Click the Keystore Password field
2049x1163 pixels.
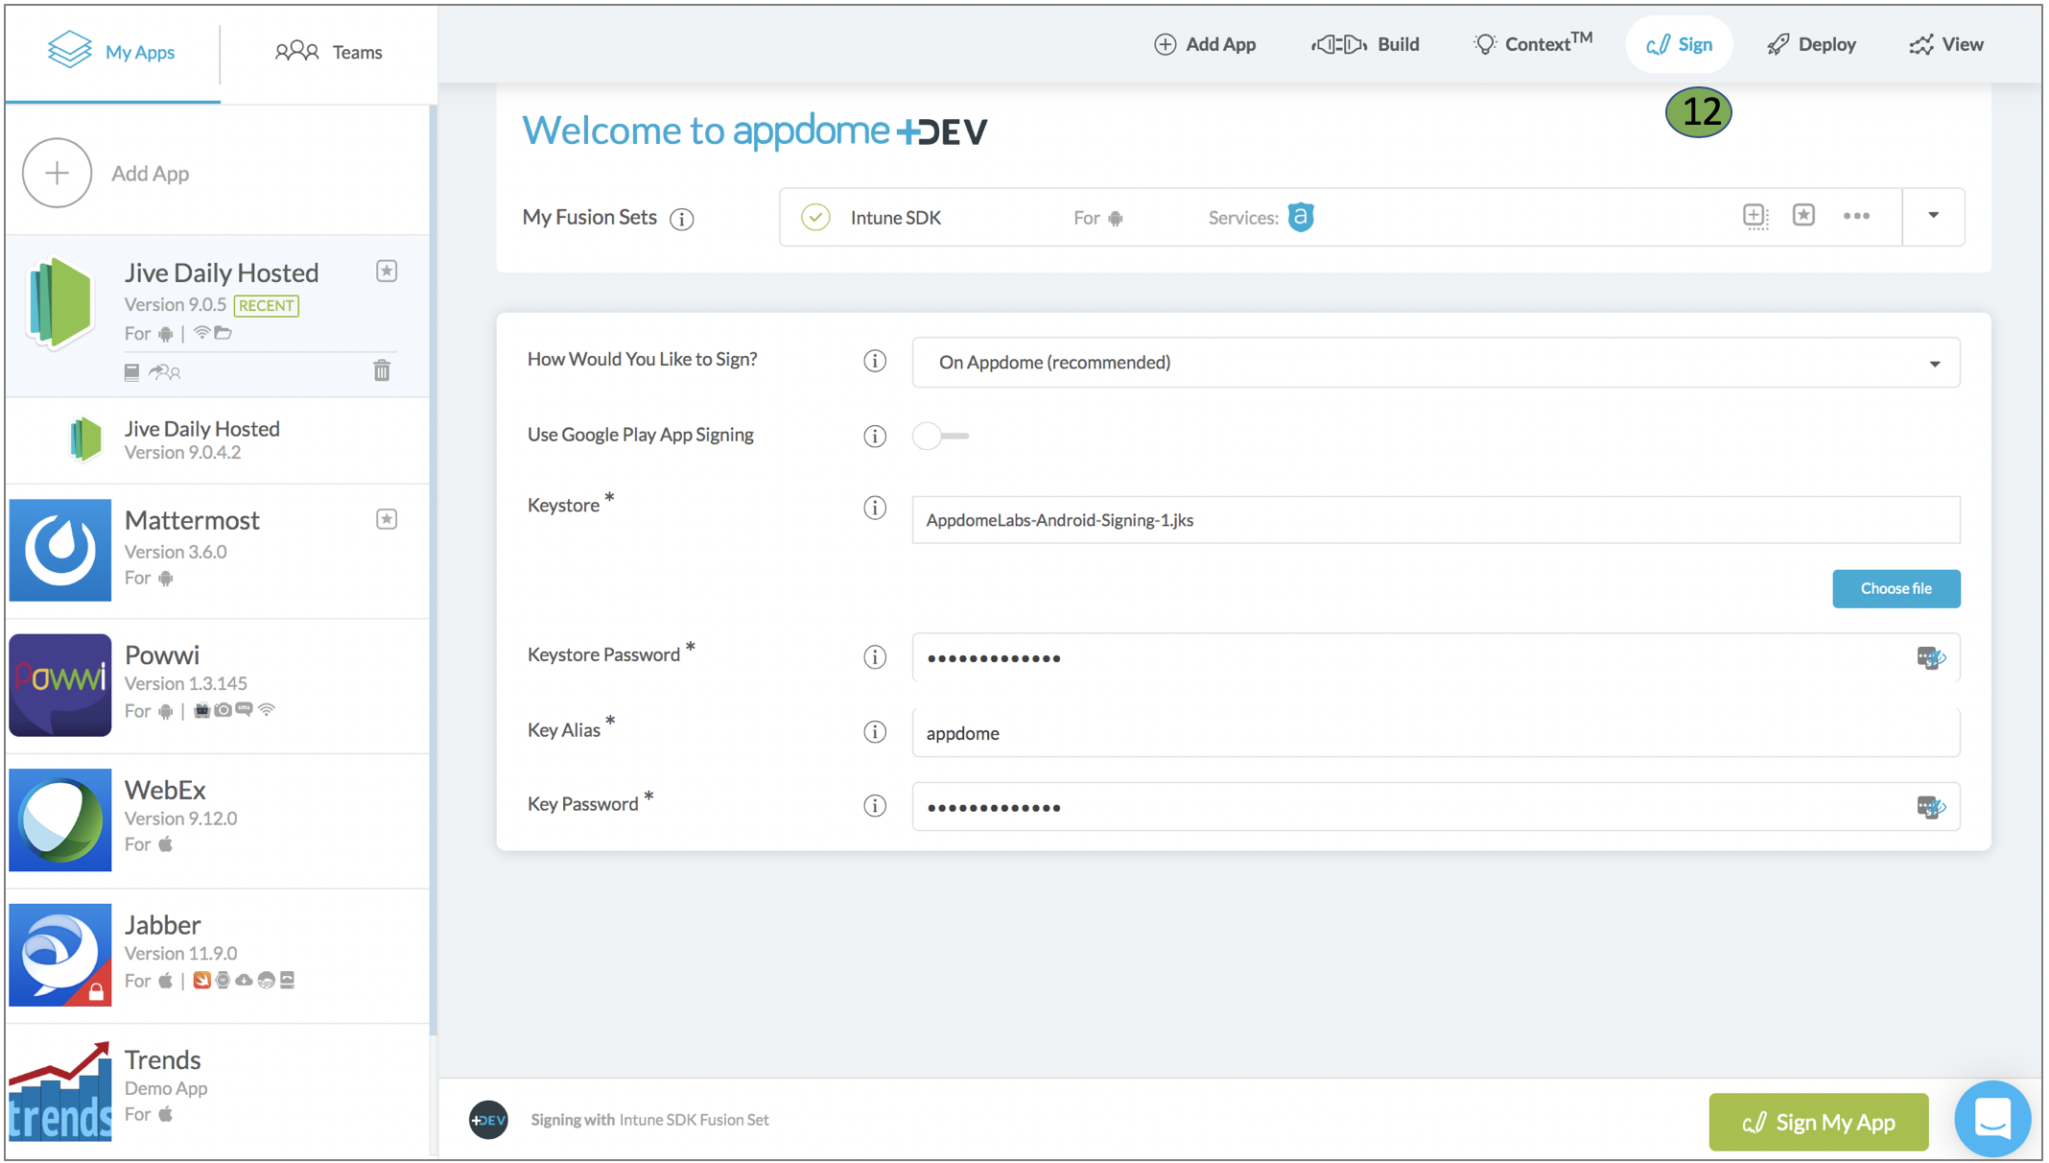1436,658
